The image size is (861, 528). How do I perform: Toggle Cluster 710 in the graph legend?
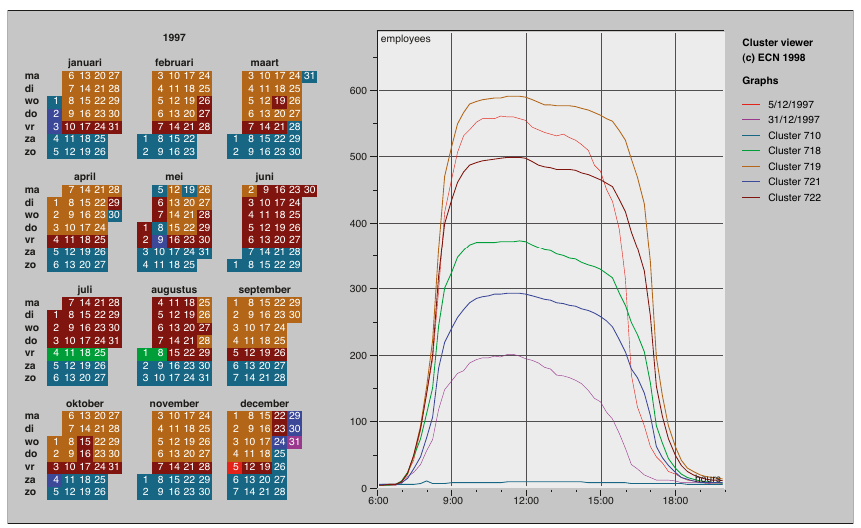pos(789,135)
